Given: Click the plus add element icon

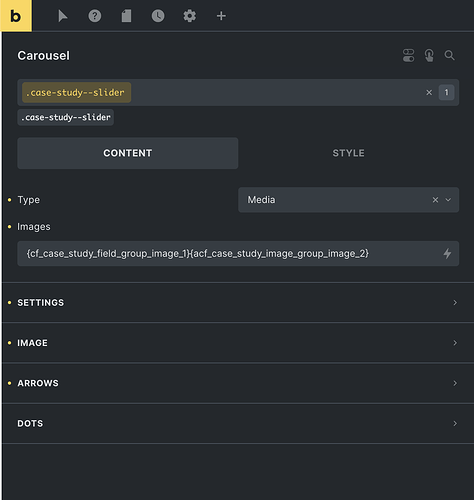Looking at the screenshot, I should (x=221, y=16).
